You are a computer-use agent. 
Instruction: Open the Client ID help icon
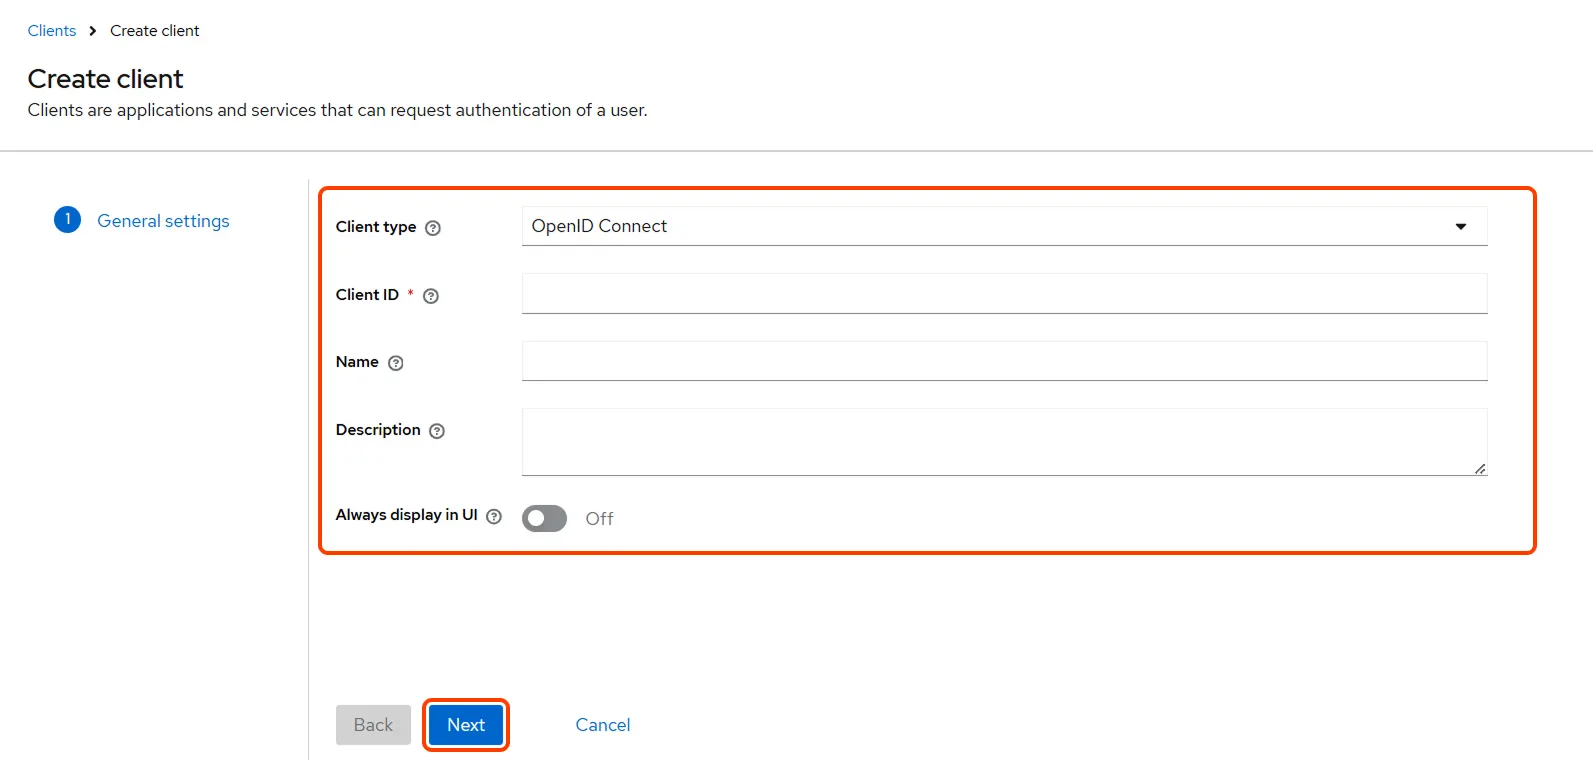click(431, 296)
